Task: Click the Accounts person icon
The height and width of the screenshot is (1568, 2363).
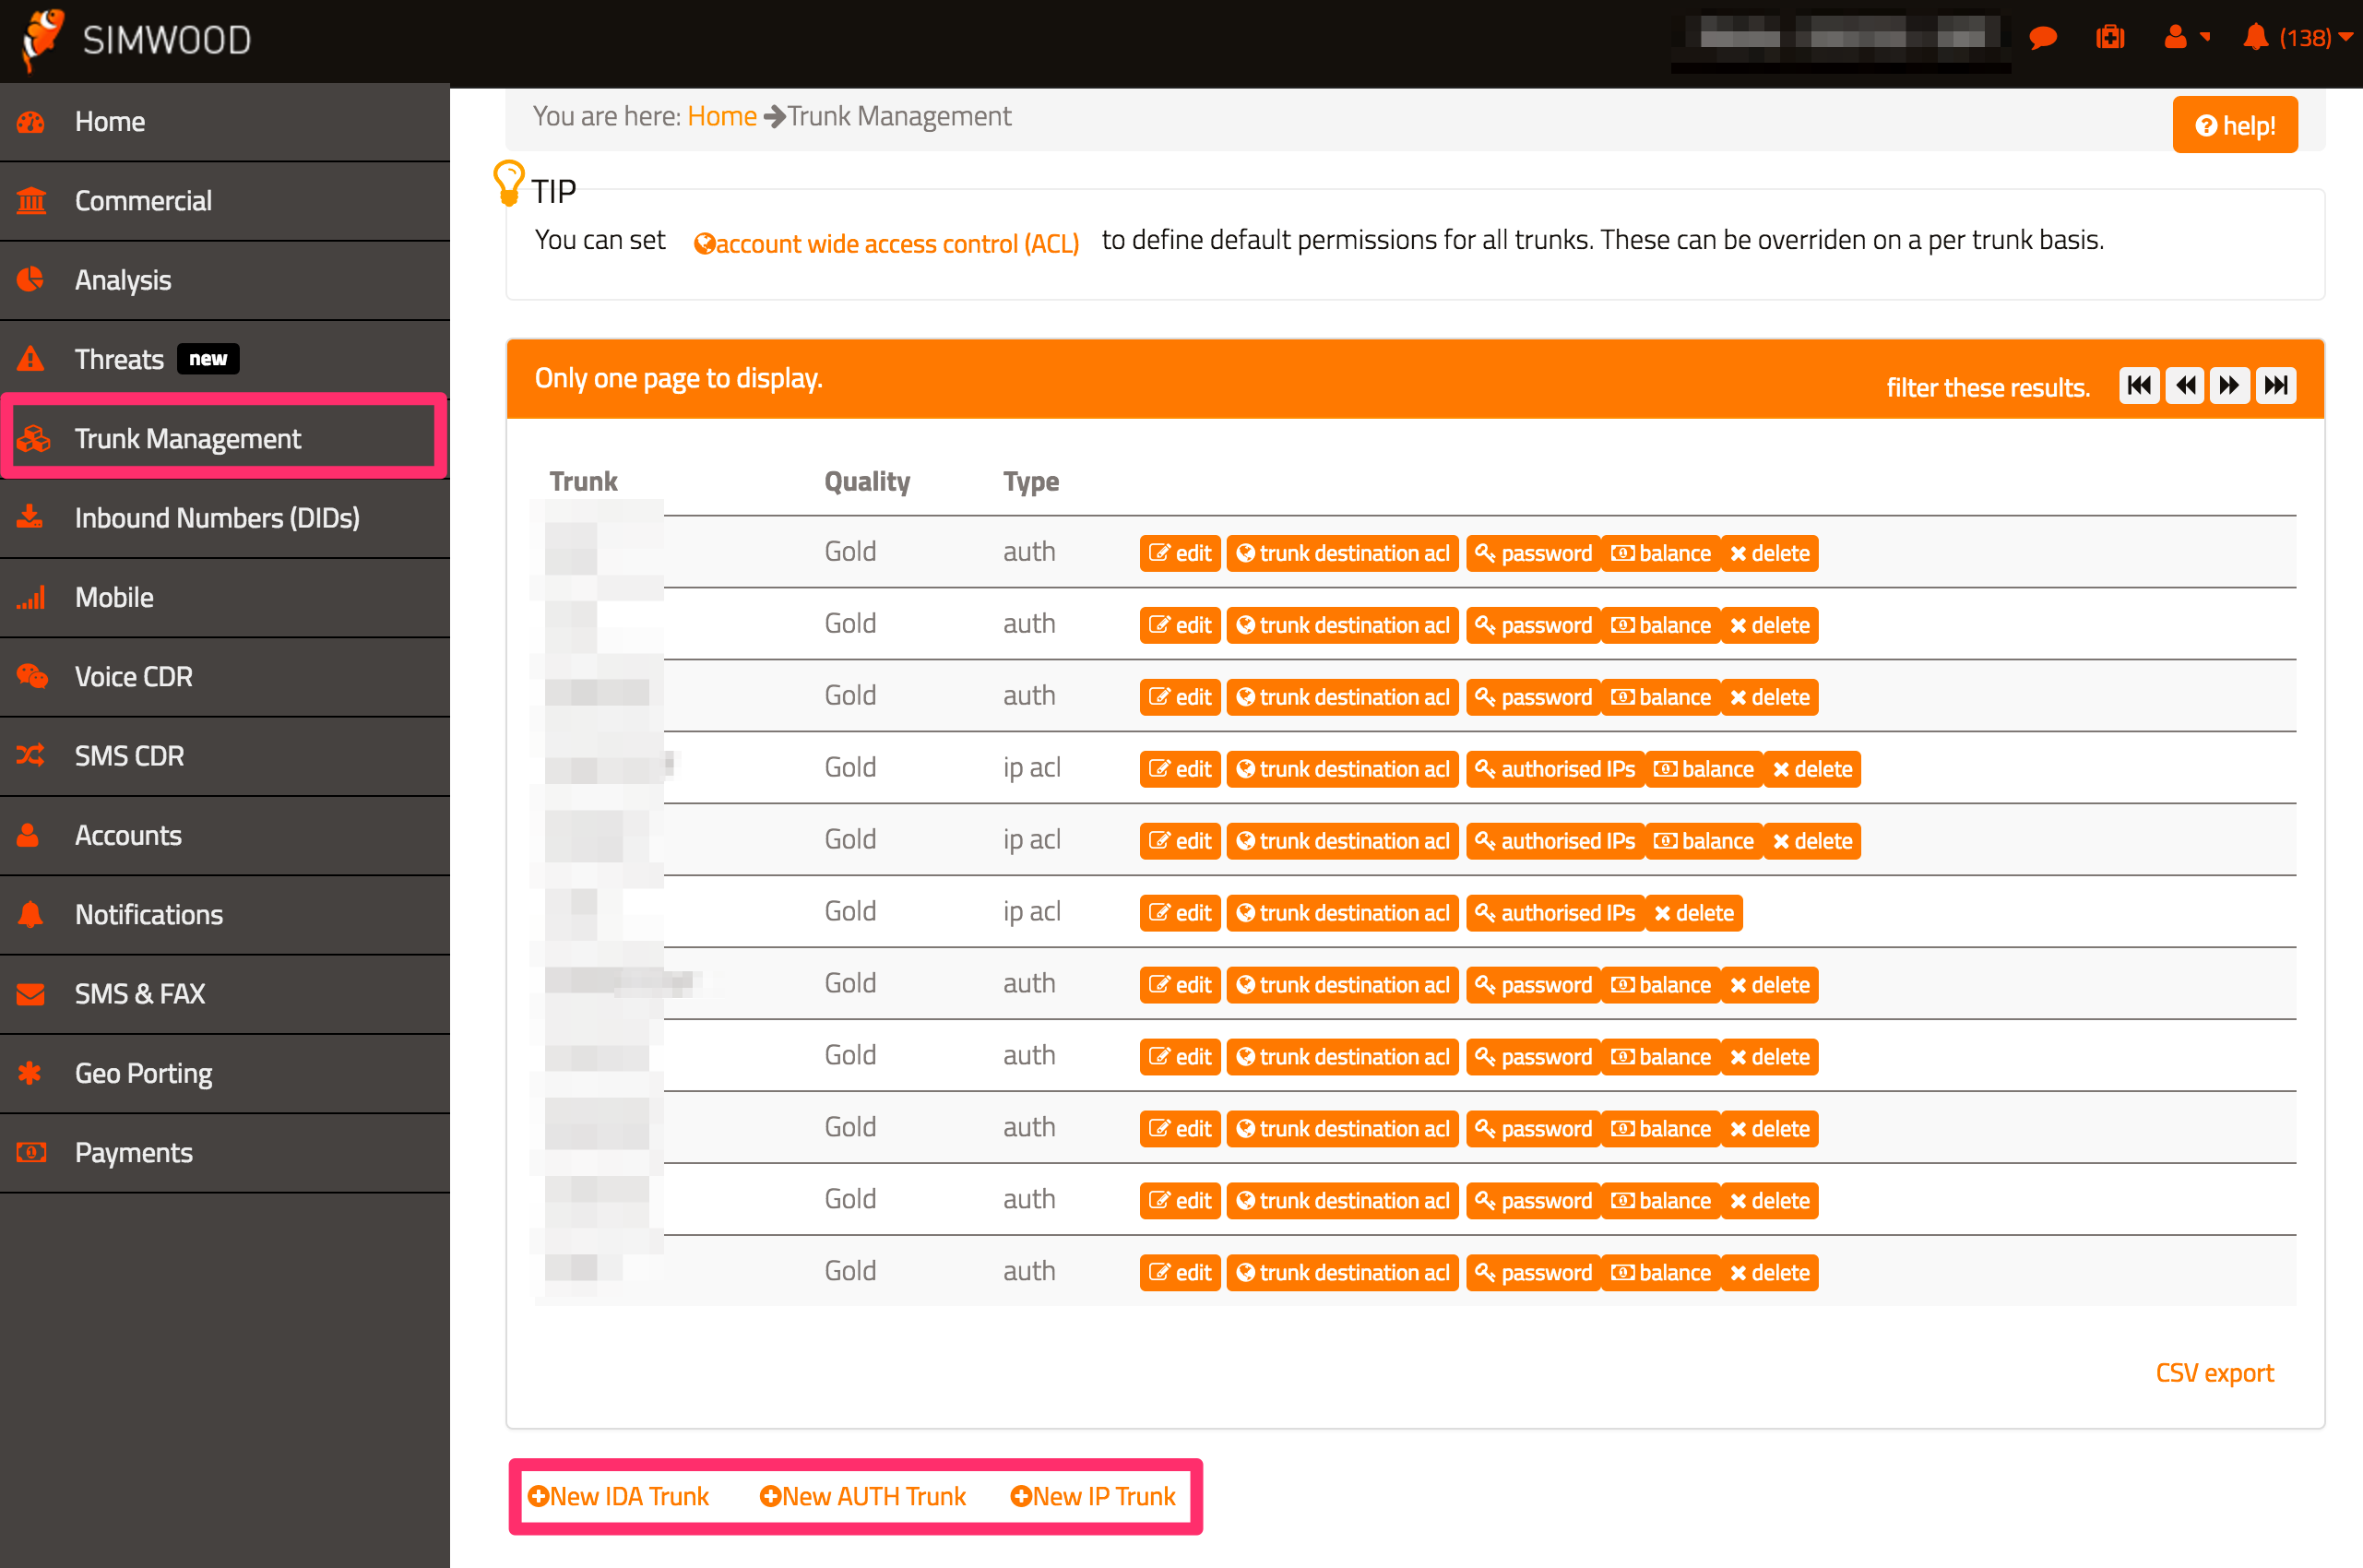Action: pyautogui.click(x=29, y=835)
